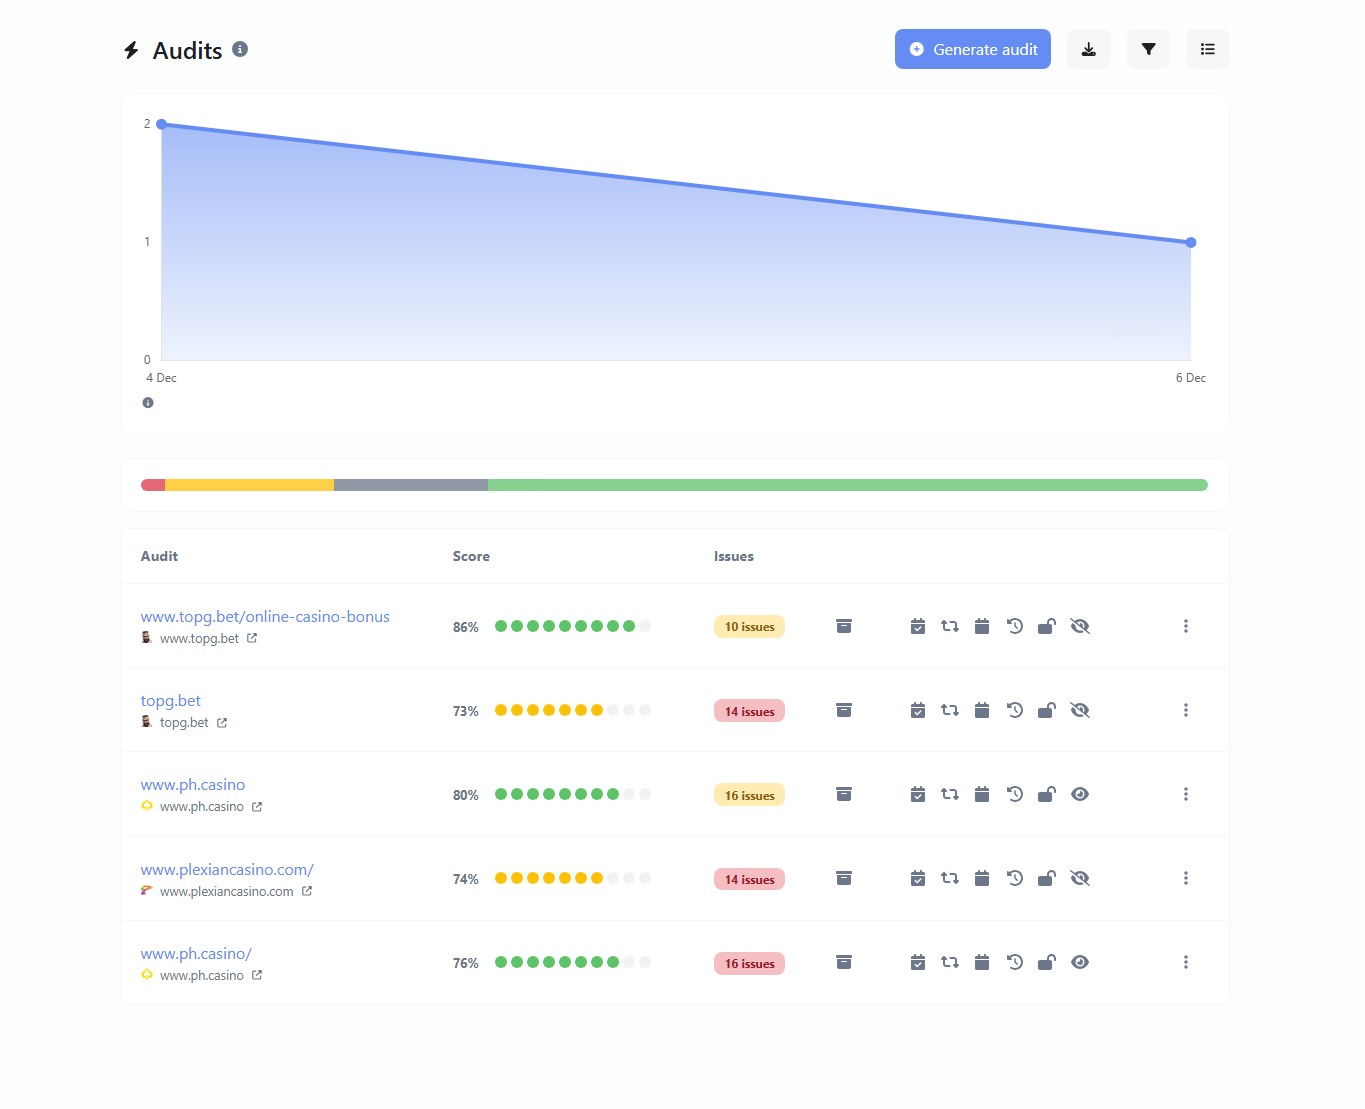Open the three-dot menu for topg.bet

(1186, 710)
